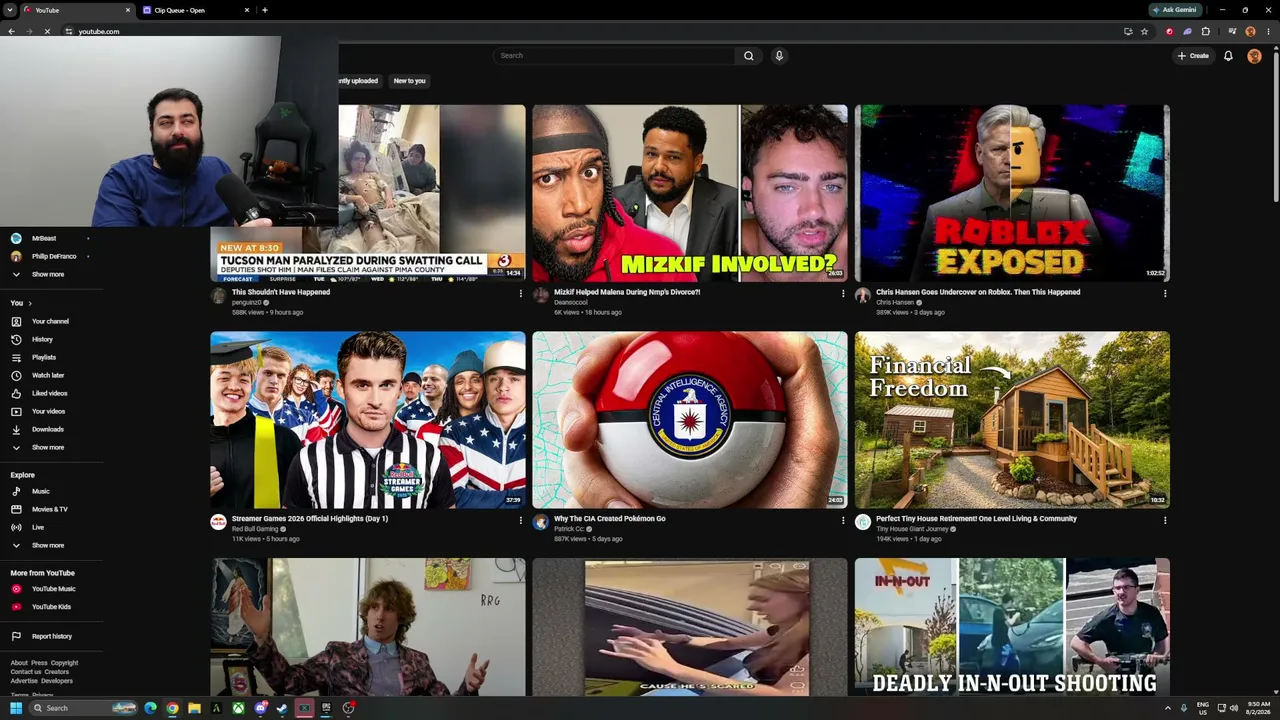Expand Show more under subscriptions list

pos(51,274)
